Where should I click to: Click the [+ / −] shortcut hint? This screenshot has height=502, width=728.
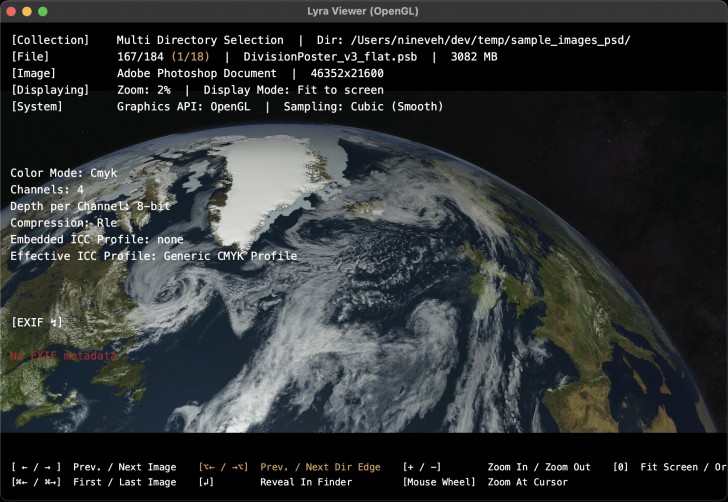[x=422, y=467]
